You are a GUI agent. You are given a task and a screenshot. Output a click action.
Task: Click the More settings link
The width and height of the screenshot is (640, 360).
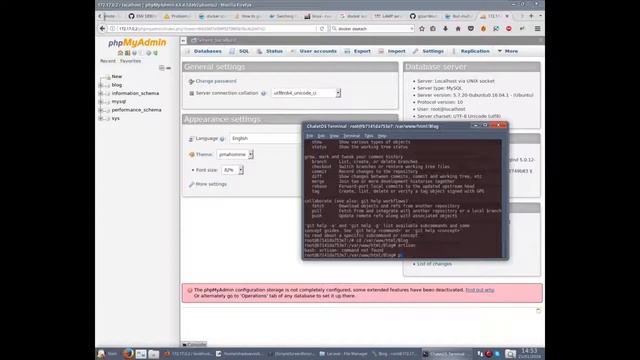tap(211, 184)
